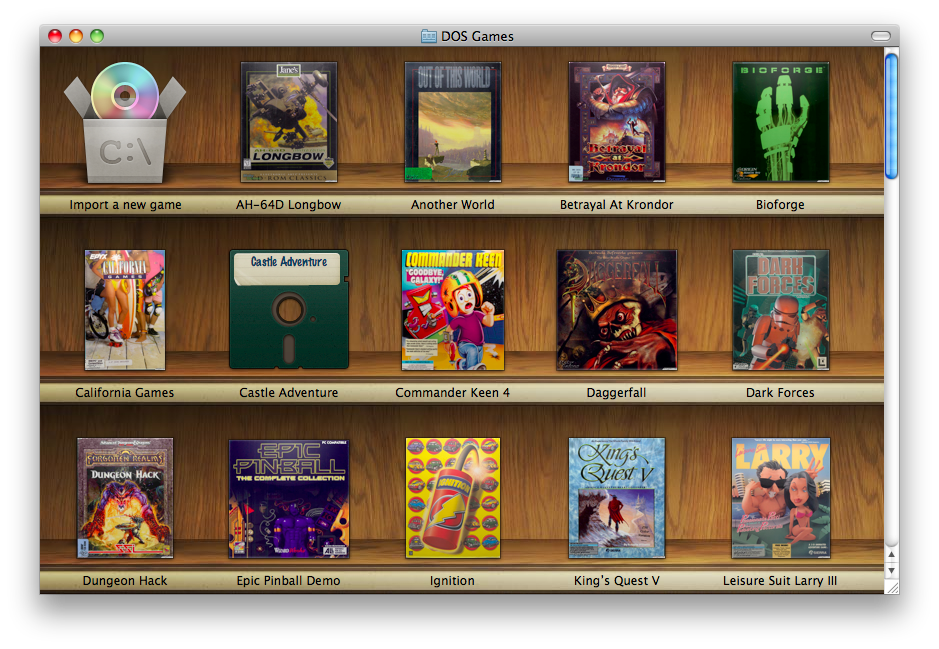Click the scroll down arrow in scrollbar
Image resolution: width=939 pixels, height=649 pixels.
pos(892,570)
